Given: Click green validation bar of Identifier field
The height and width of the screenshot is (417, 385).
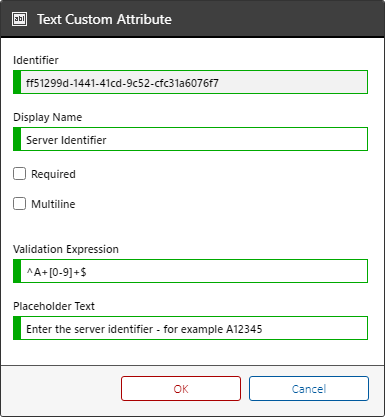Looking at the screenshot, I should pyautogui.click(x=17, y=82).
